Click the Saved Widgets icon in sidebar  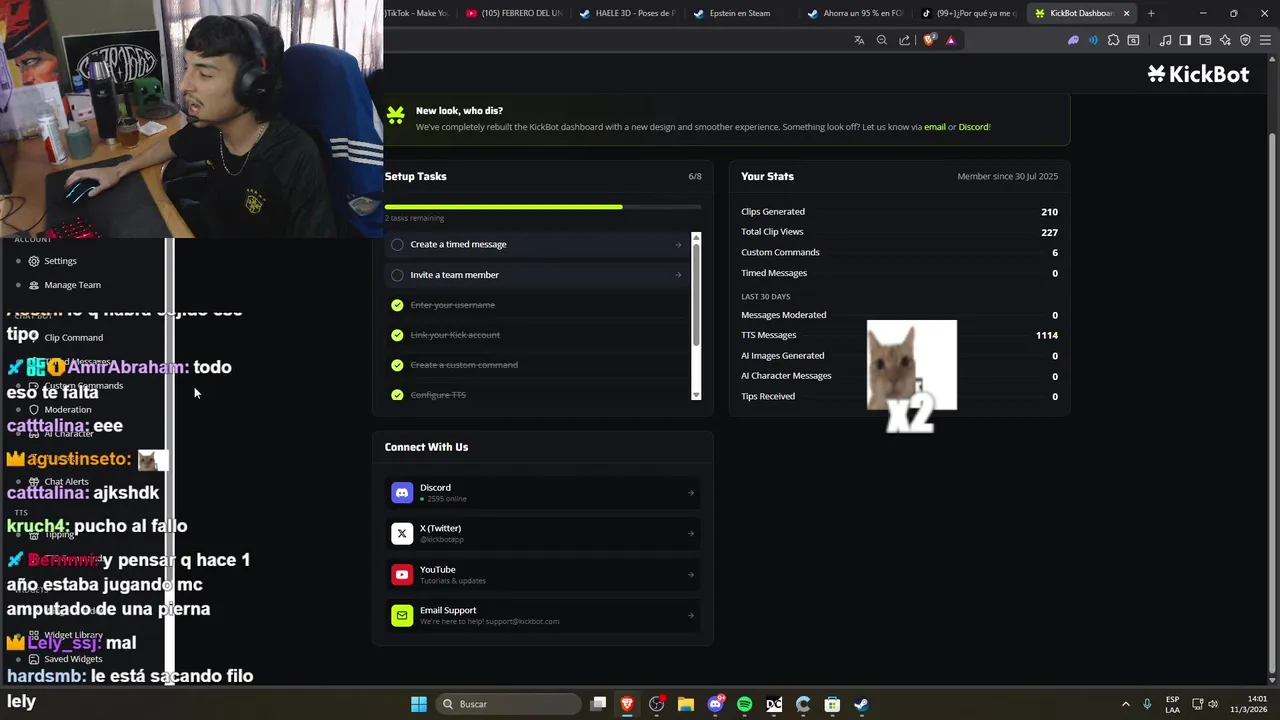coord(34,660)
